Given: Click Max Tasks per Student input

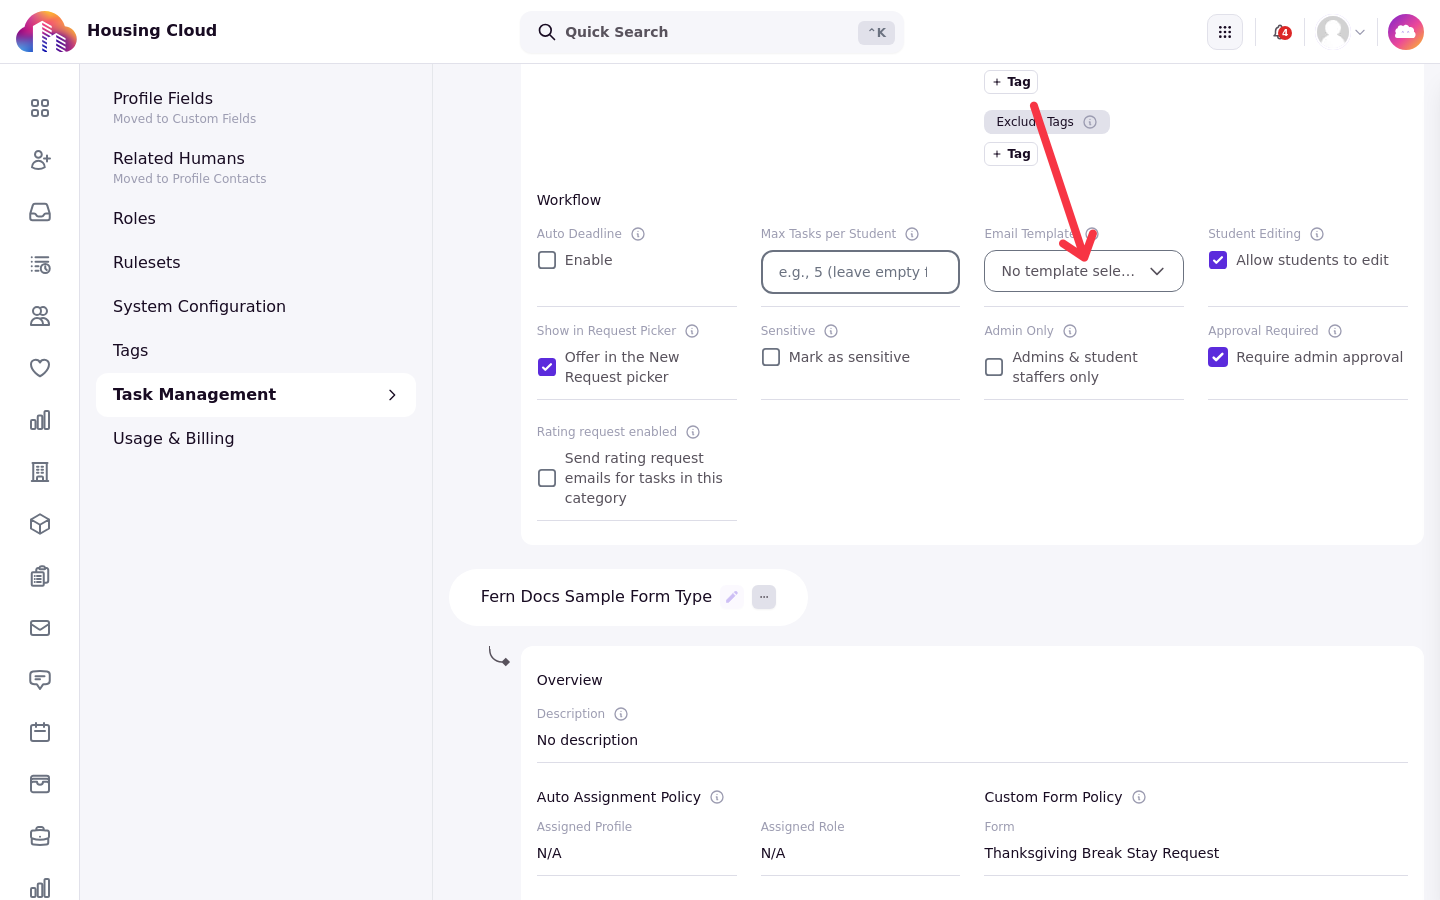Looking at the screenshot, I should click(x=860, y=272).
